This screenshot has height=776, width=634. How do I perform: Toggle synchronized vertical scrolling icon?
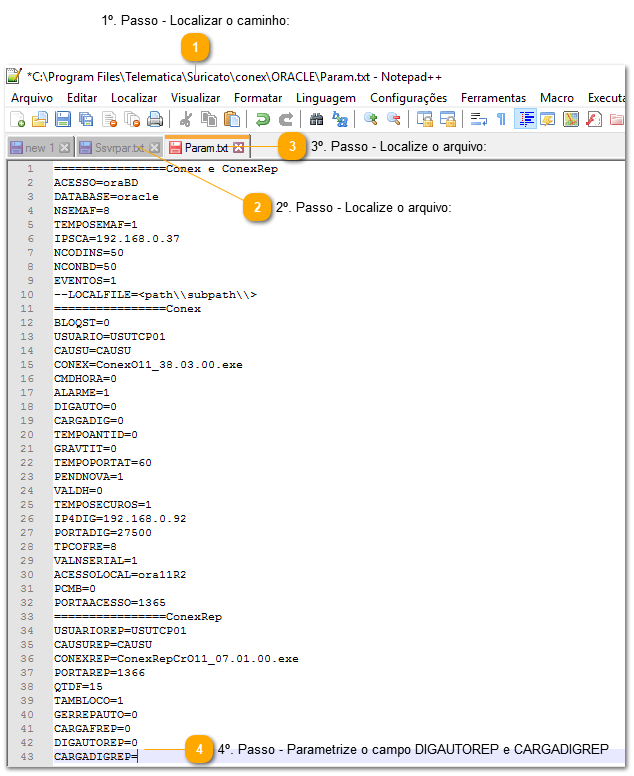coord(425,119)
